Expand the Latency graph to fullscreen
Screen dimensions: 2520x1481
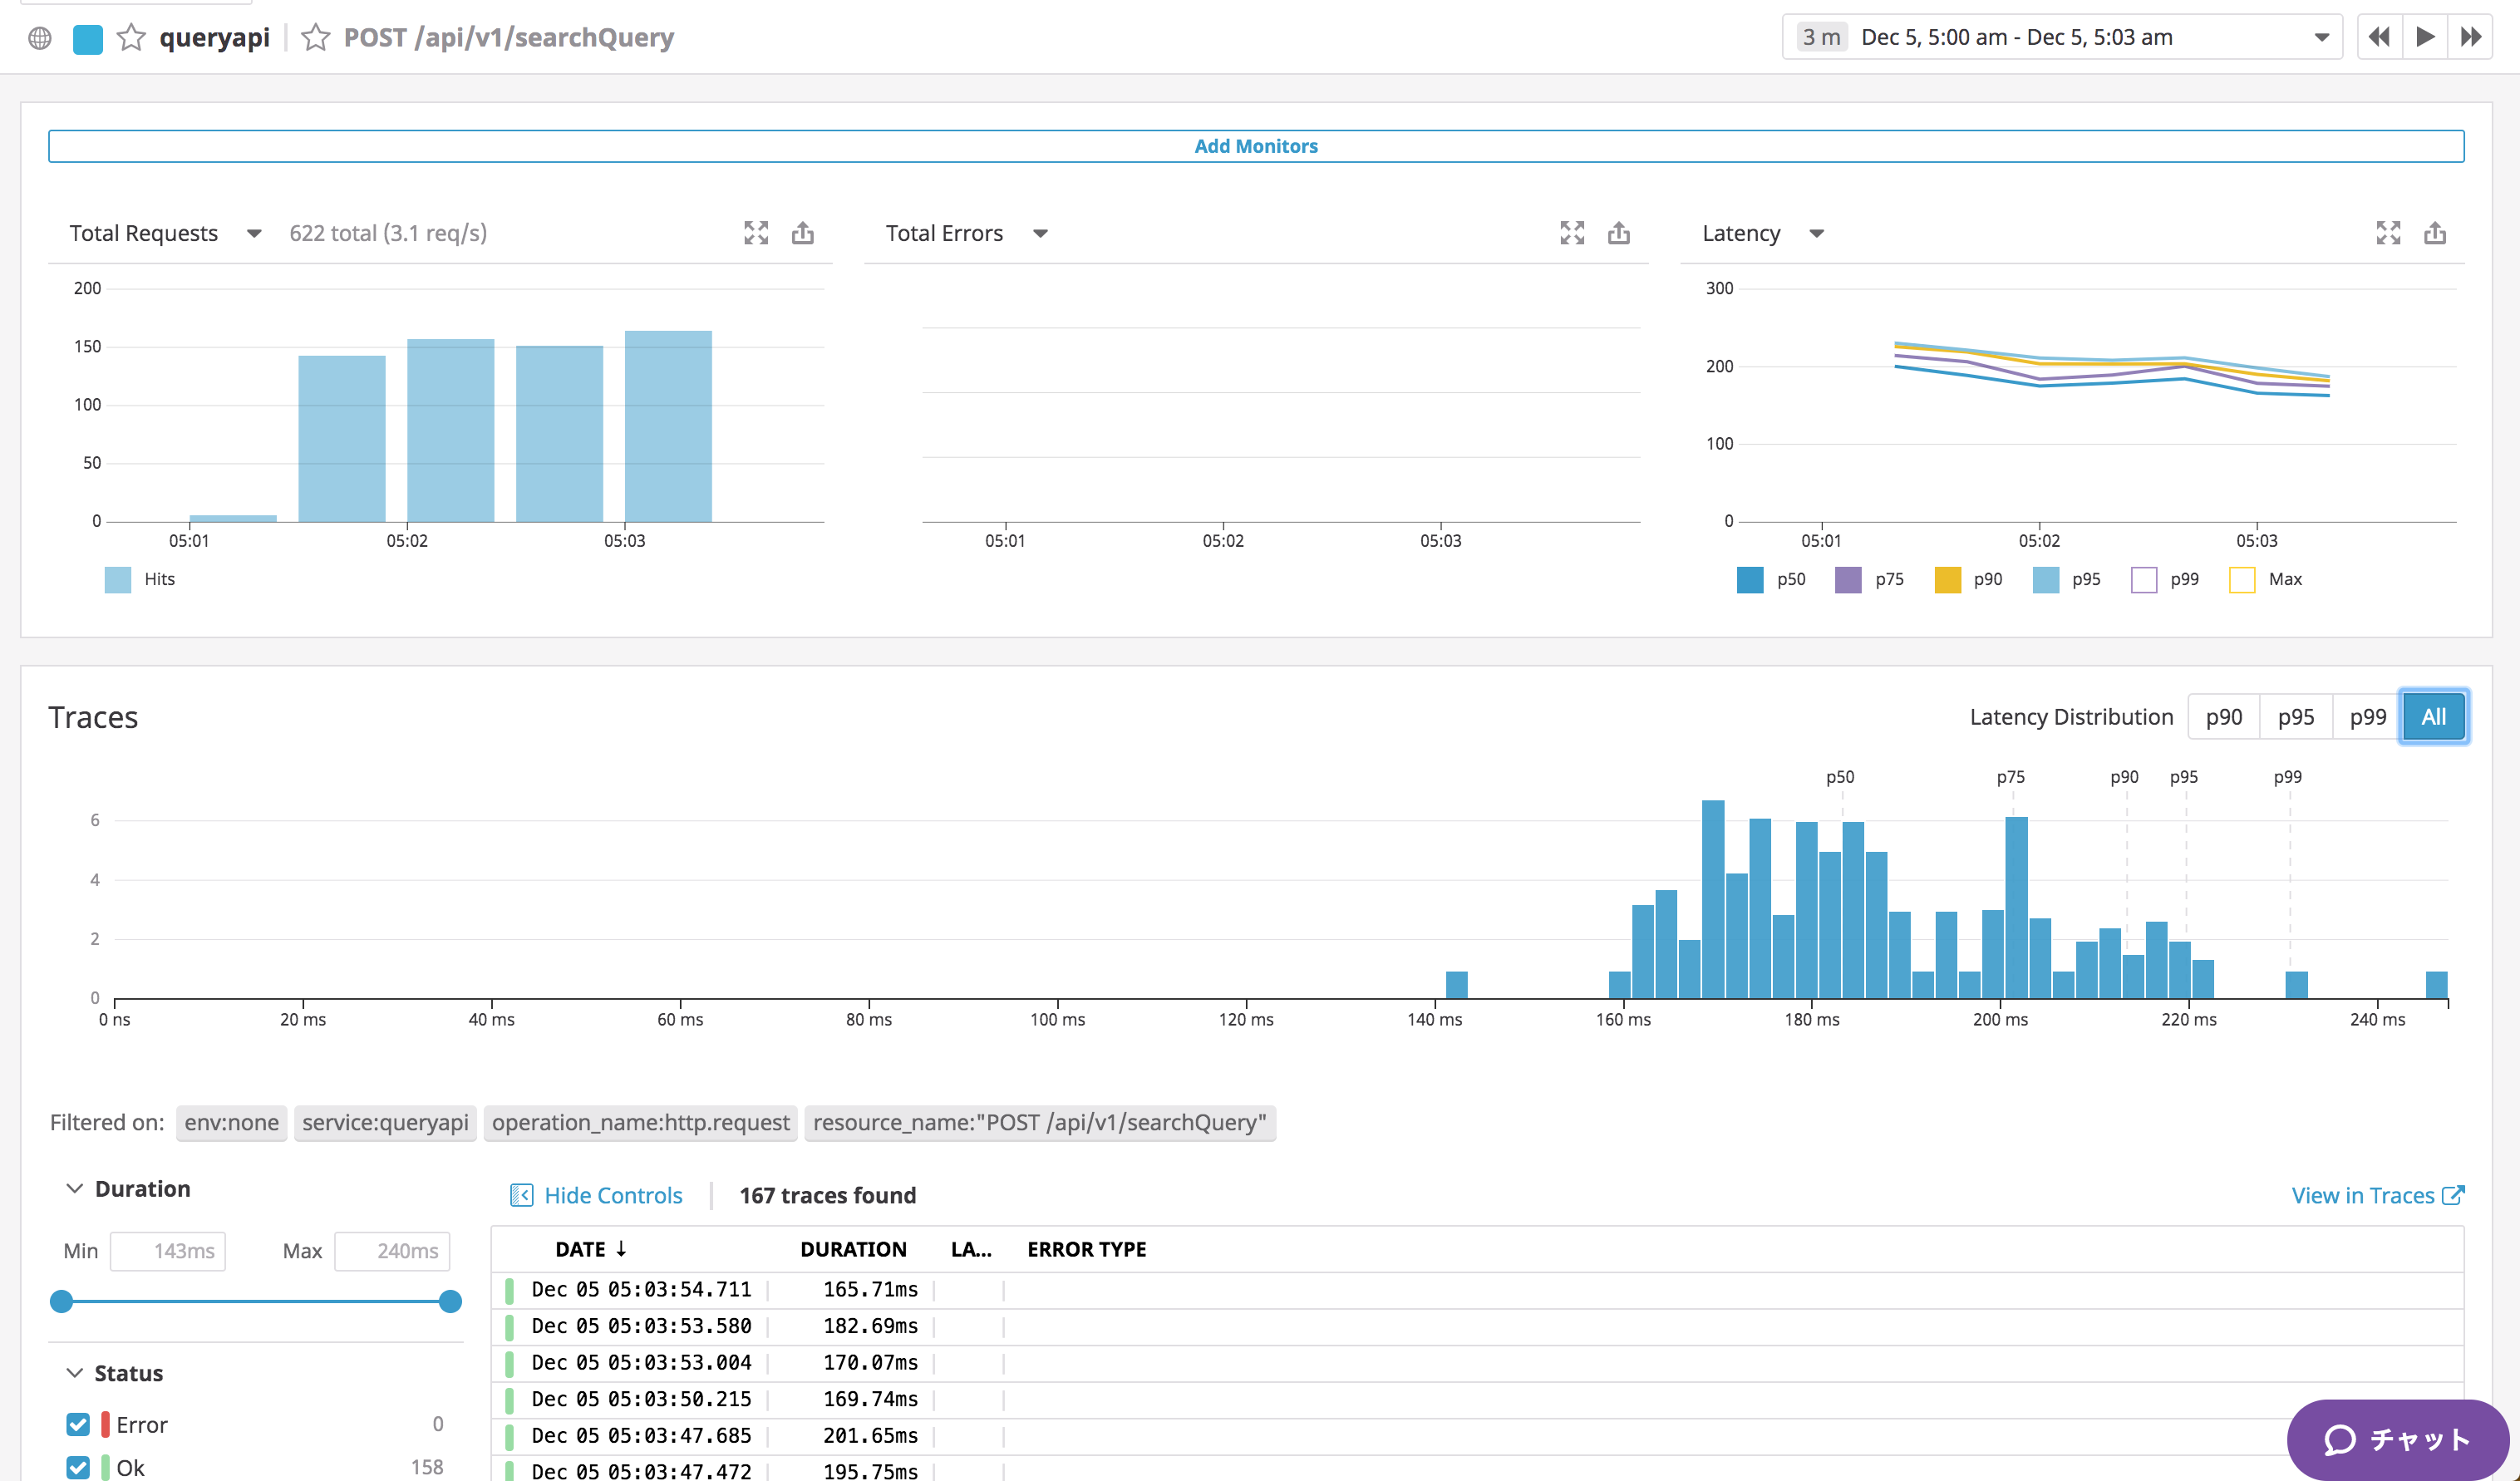2388,233
